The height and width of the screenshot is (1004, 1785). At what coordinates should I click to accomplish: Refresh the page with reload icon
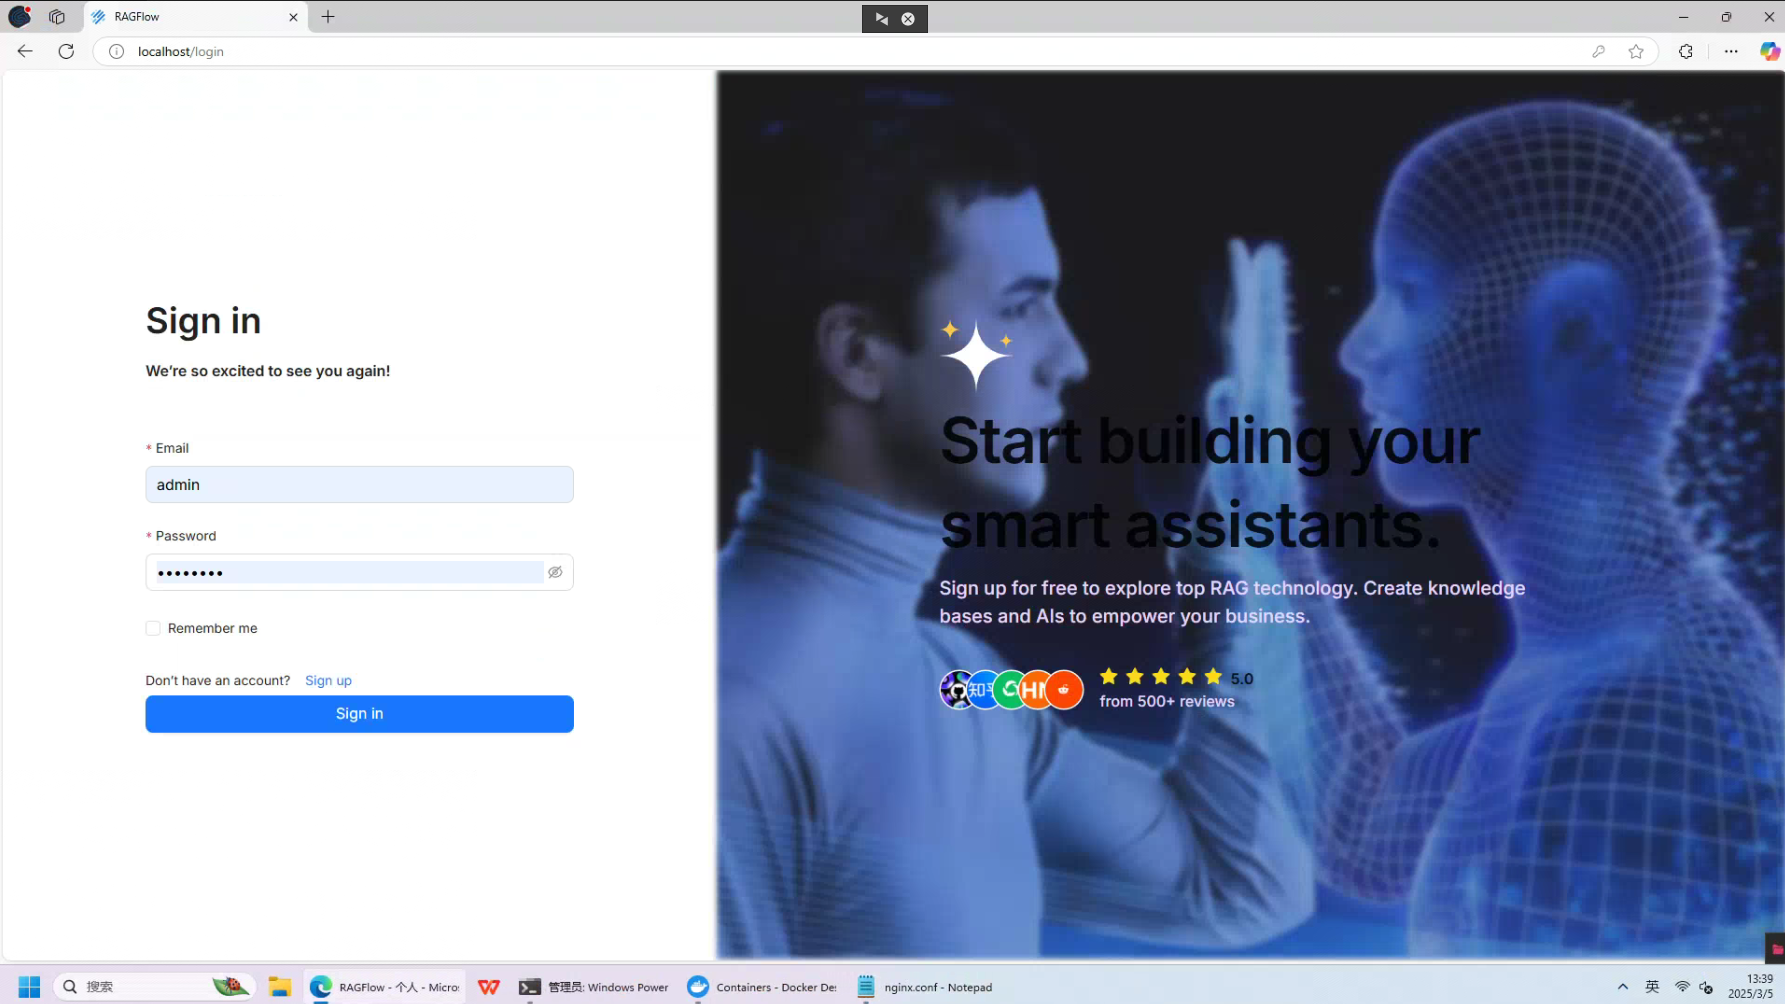(66, 51)
